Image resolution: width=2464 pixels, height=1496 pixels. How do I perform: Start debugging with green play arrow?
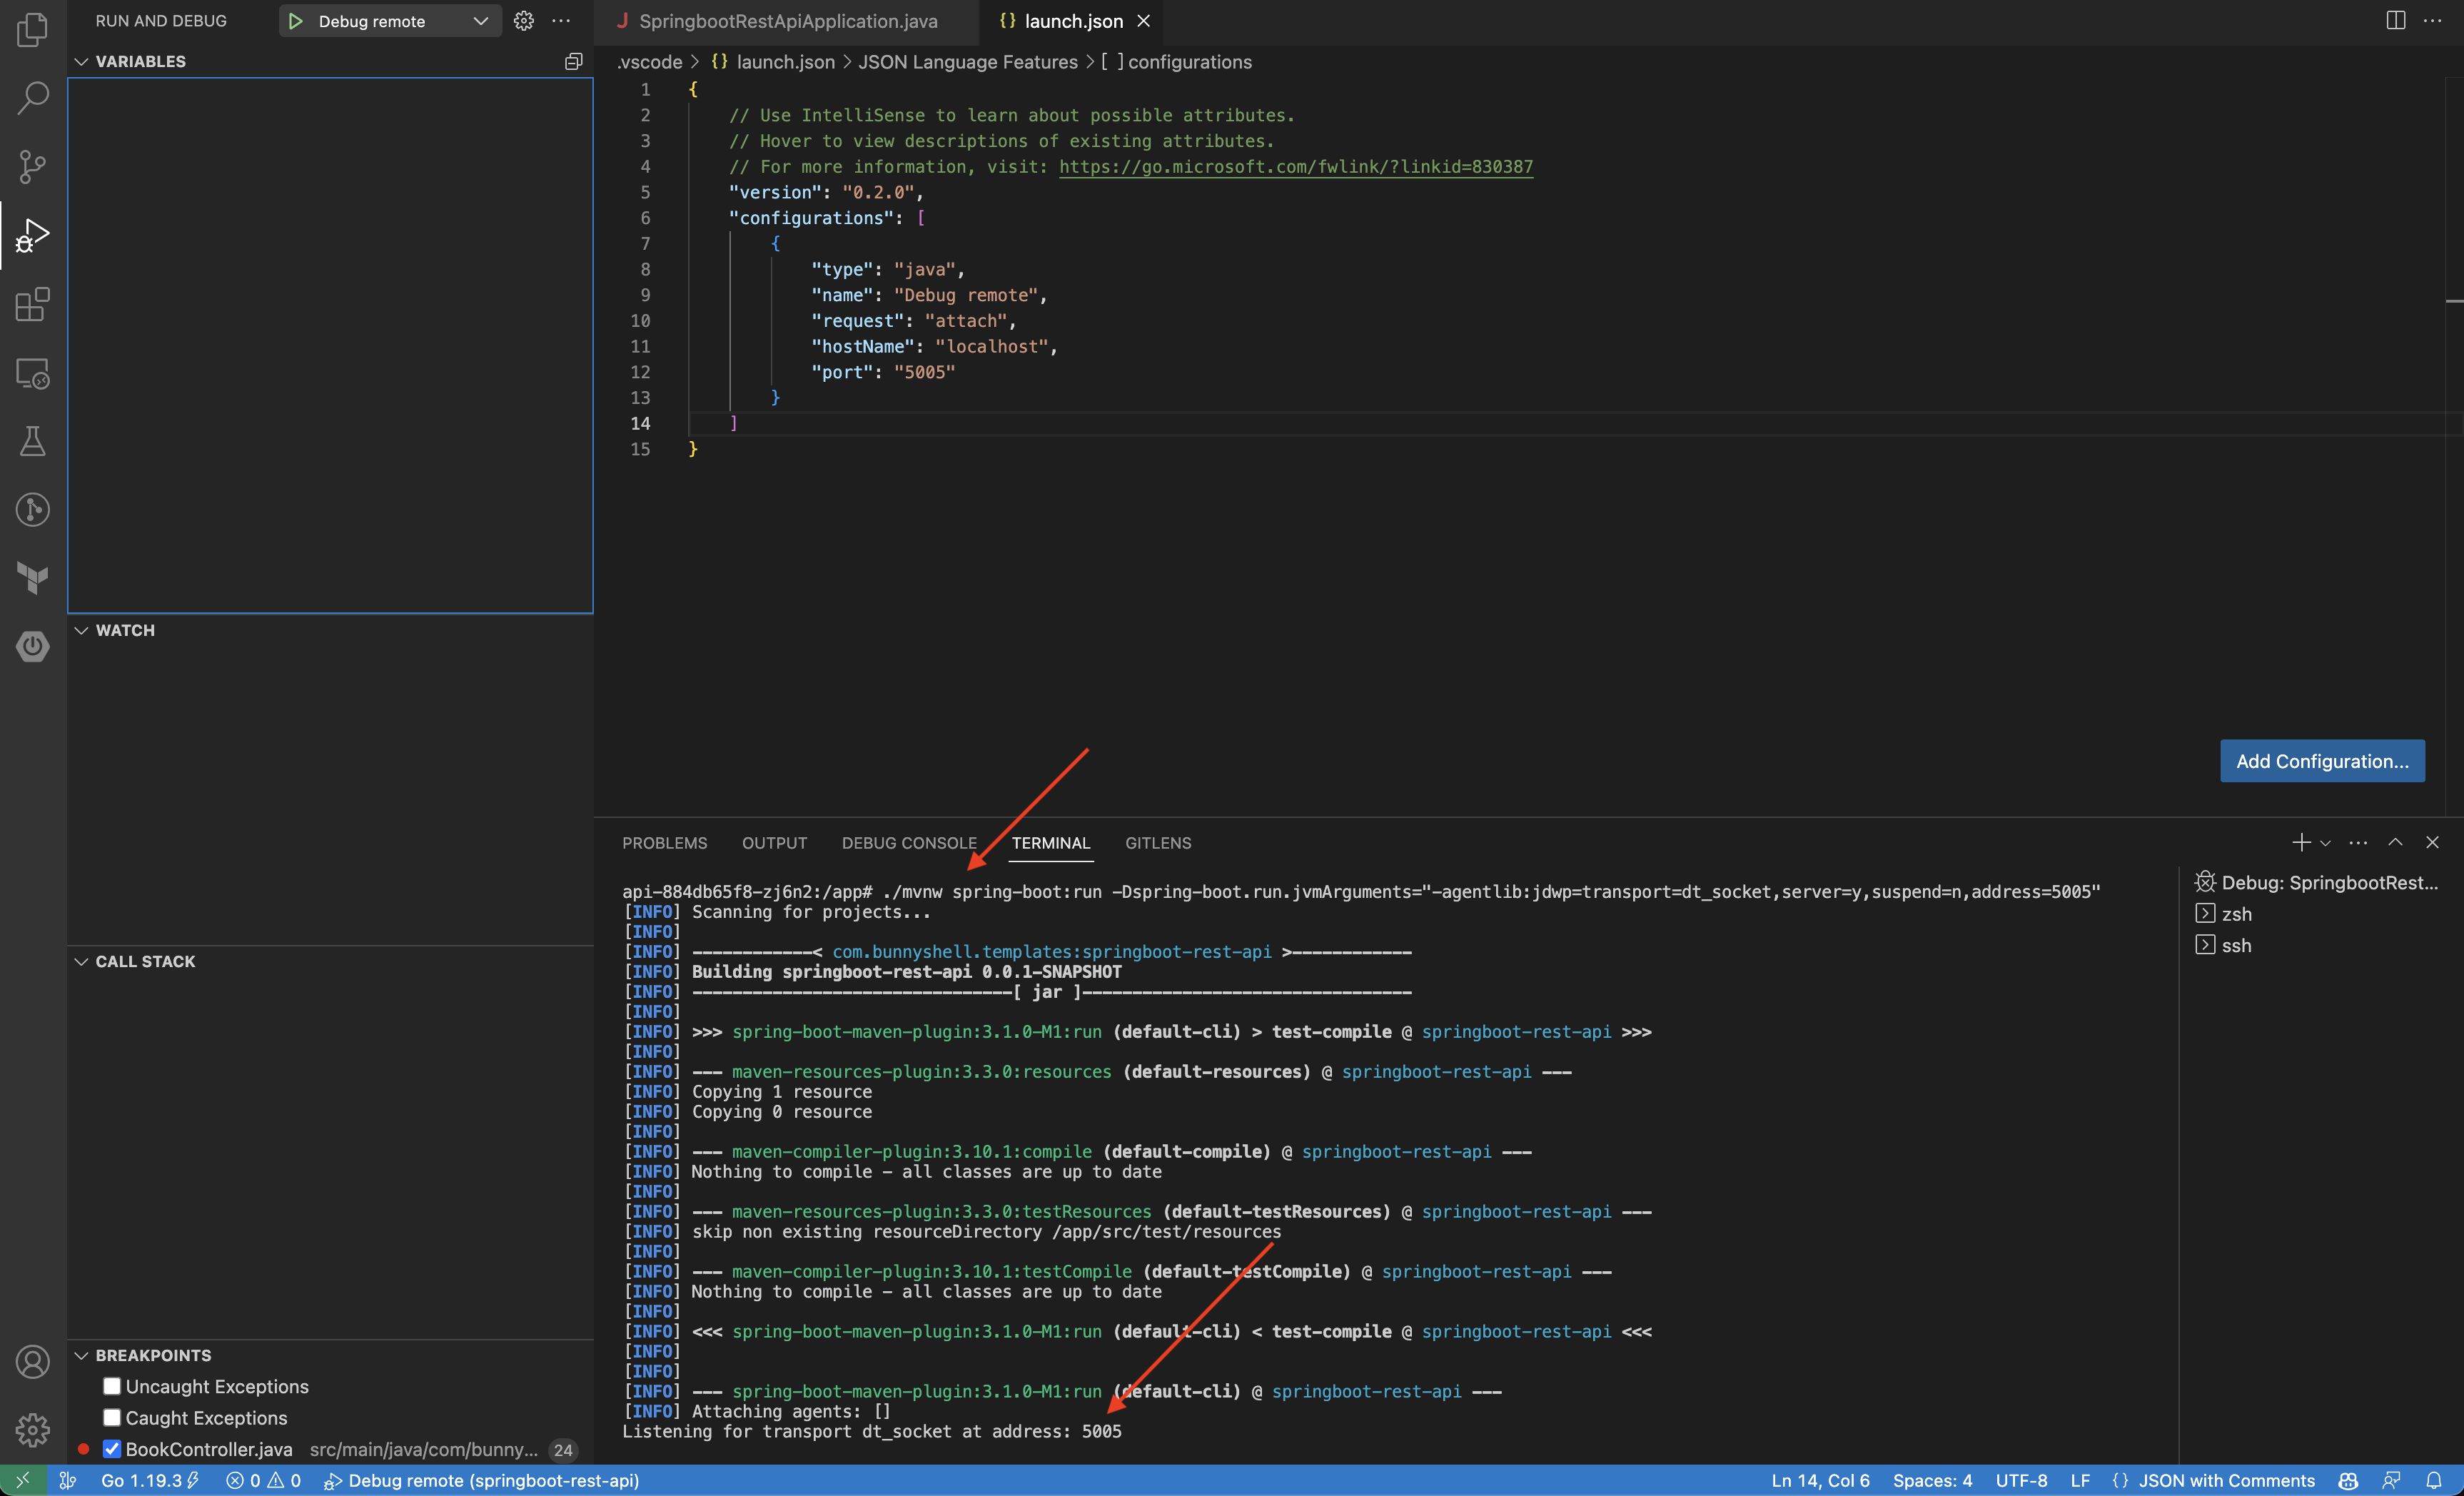[x=295, y=21]
